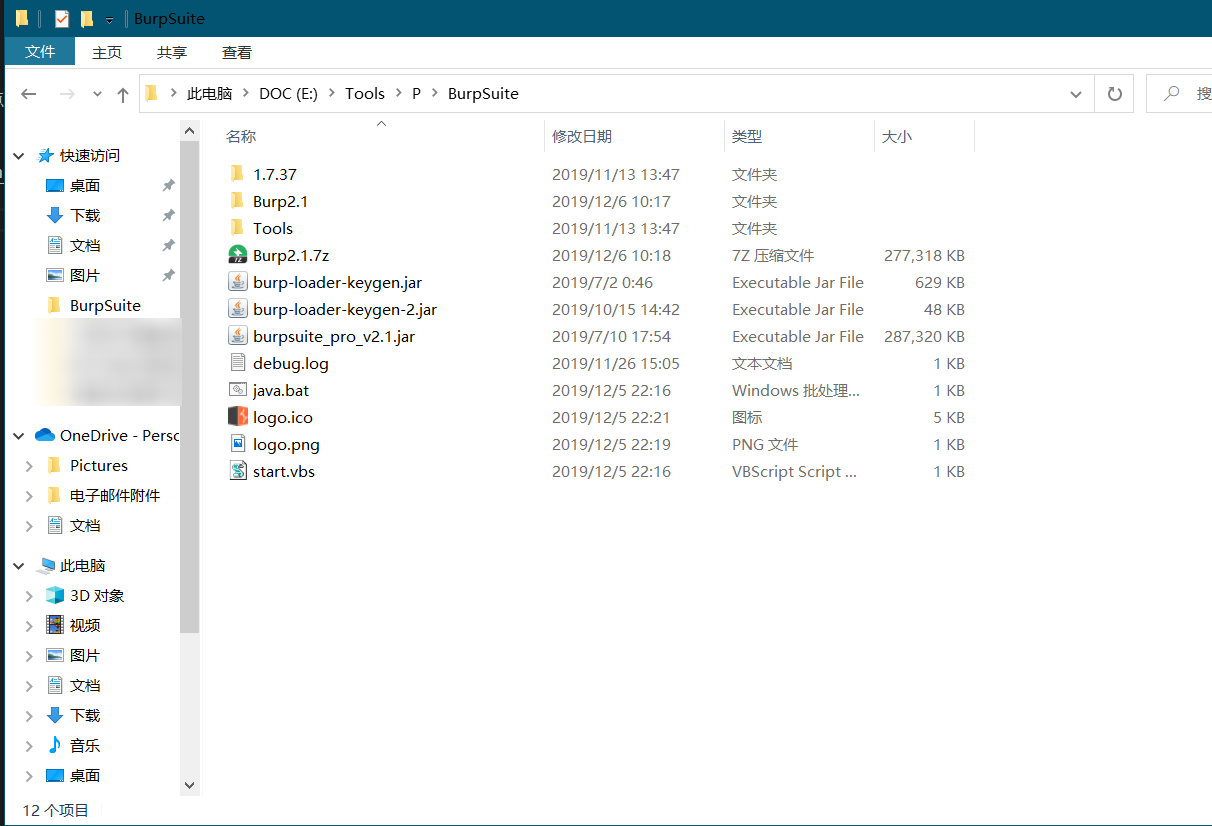Click the start.vbs script icon

(x=237, y=471)
